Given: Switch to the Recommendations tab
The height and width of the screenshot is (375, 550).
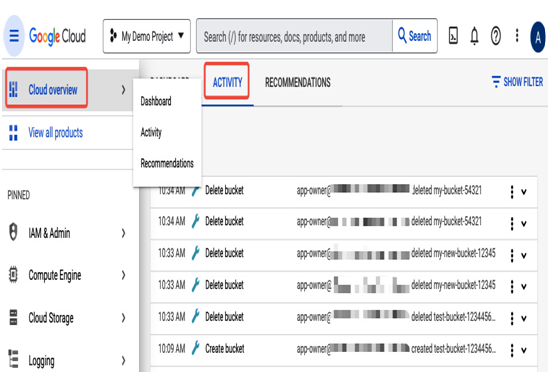Looking at the screenshot, I should (297, 82).
